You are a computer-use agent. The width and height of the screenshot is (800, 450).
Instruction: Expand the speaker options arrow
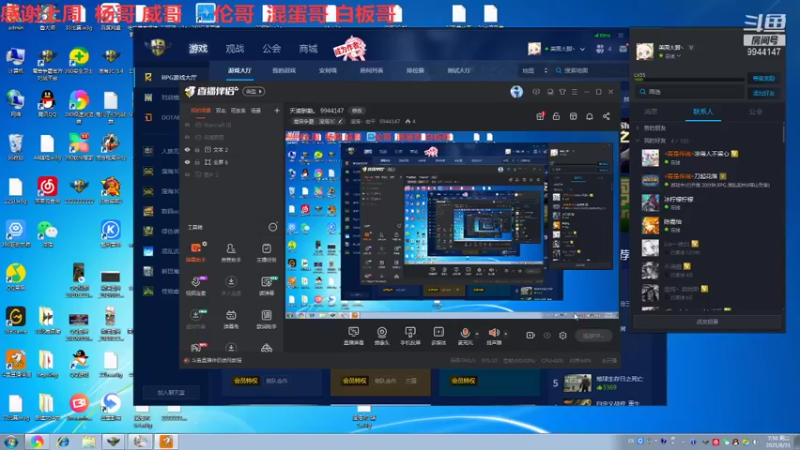tap(506, 334)
